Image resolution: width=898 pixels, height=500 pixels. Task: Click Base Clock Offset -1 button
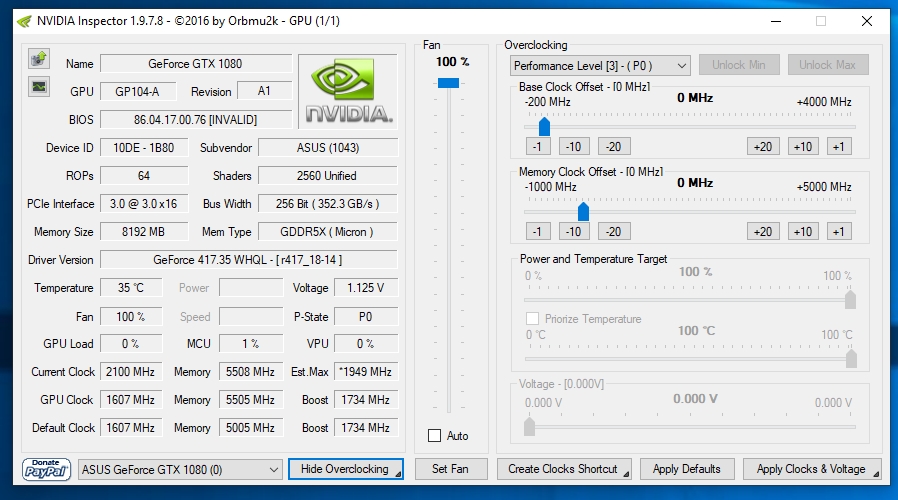pos(538,147)
